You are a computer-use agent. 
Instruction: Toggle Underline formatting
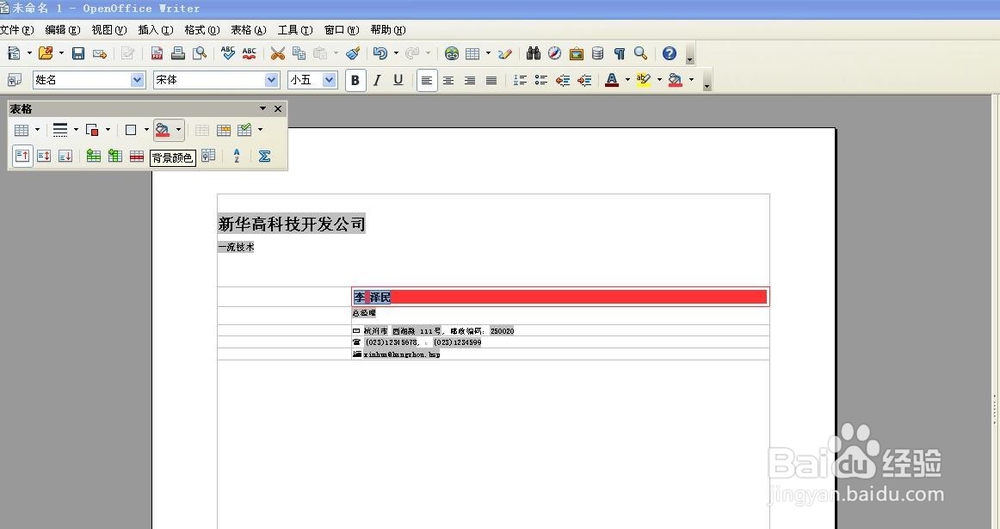pos(399,80)
